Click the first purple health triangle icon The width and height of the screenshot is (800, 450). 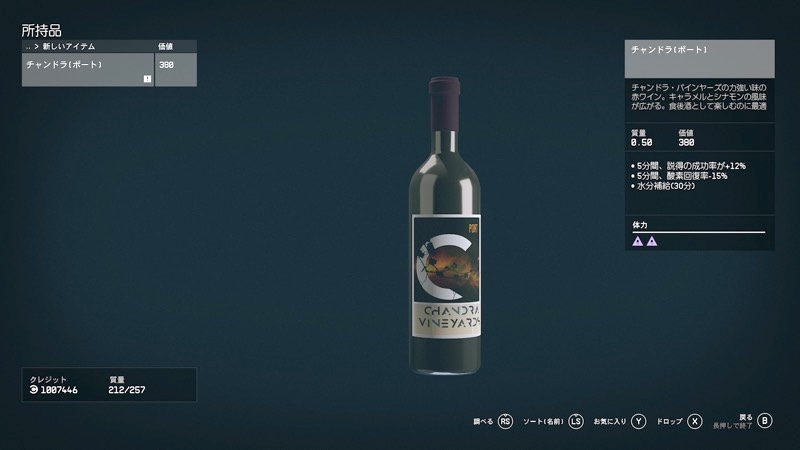click(x=638, y=241)
